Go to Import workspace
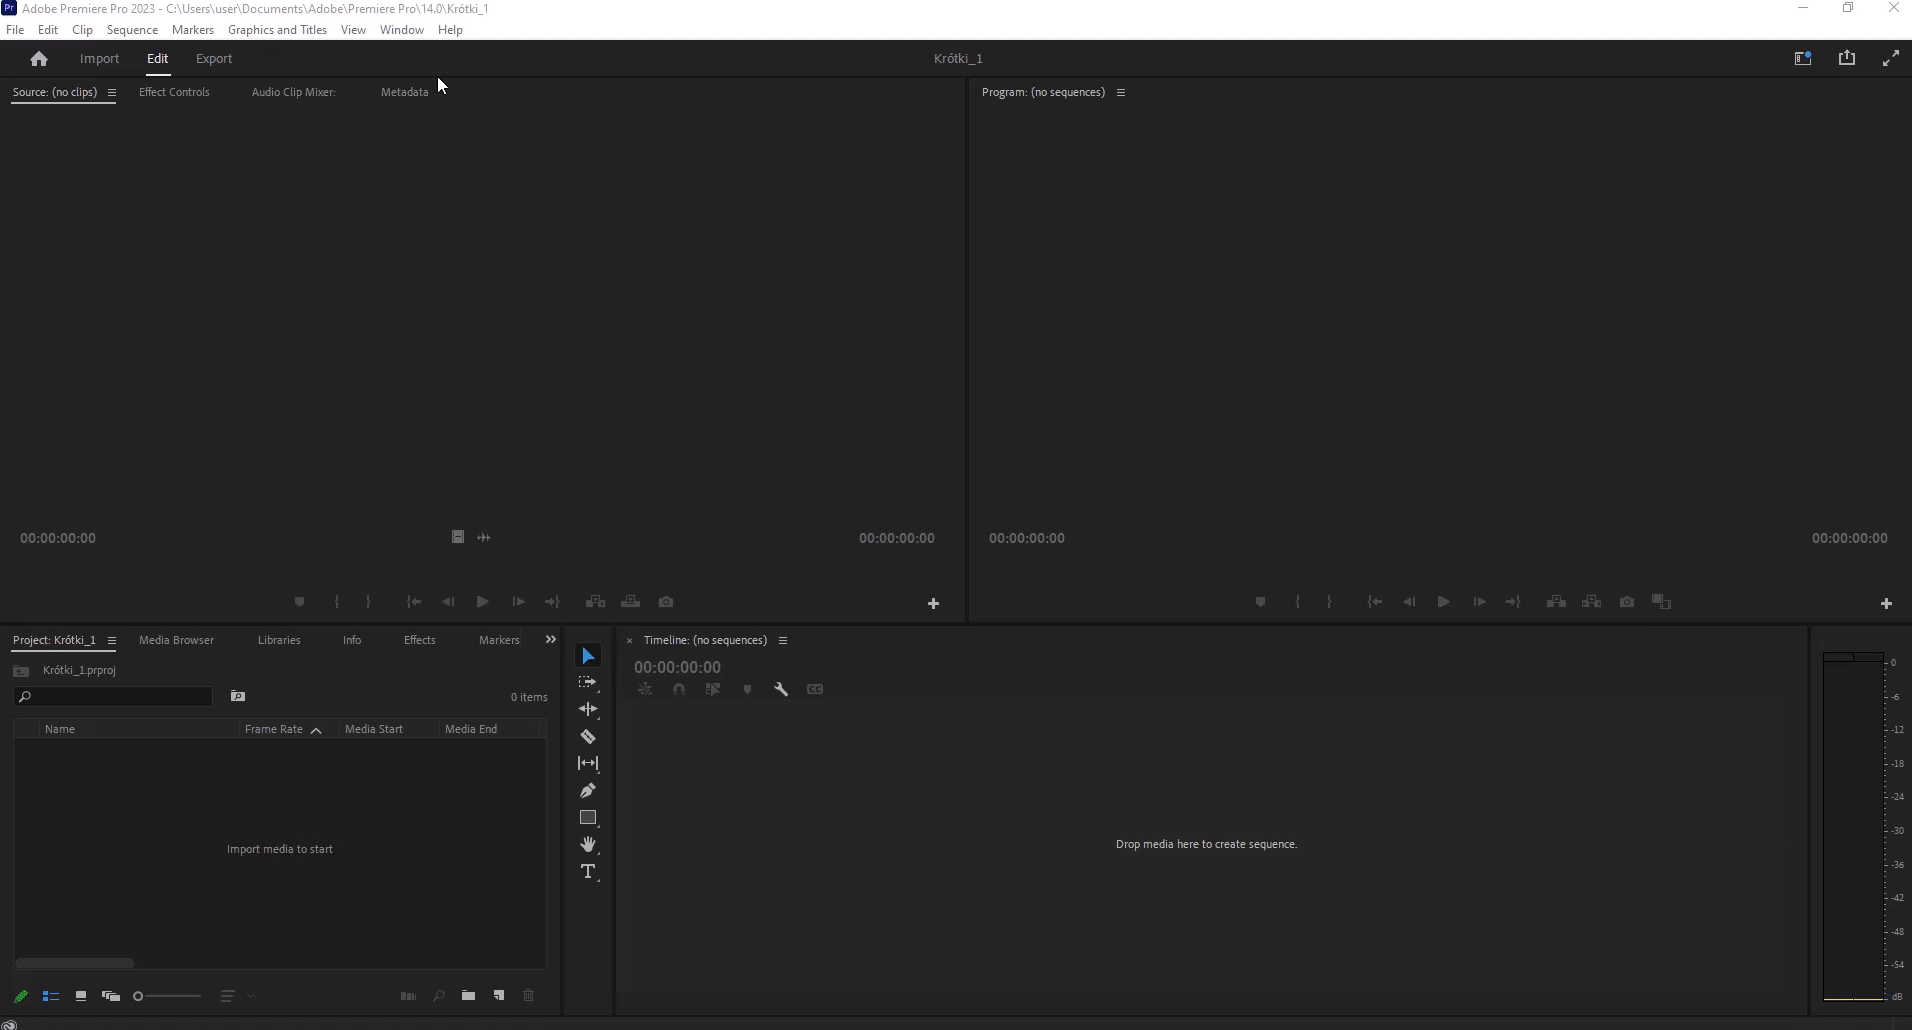Image resolution: width=1912 pixels, height=1030 pixels. [99, 59]
